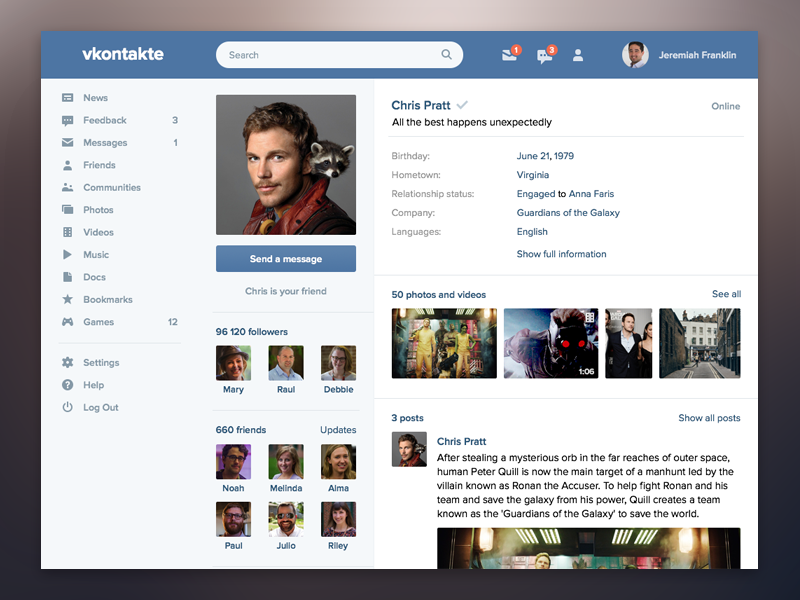Viewport: 800px width, 600px height.
Task: Click the Videos film icon
Action: click(x=67, y=232)
